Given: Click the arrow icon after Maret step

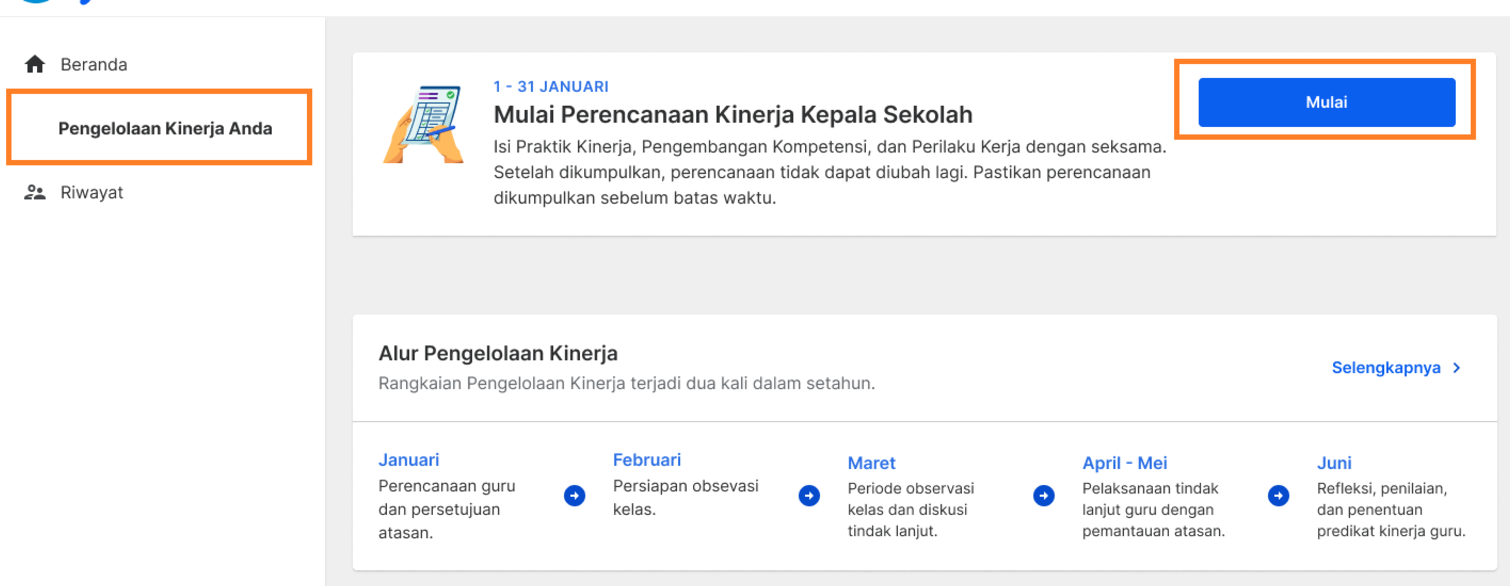Looking at the screenshot, I should click(x=1044, y=496).
